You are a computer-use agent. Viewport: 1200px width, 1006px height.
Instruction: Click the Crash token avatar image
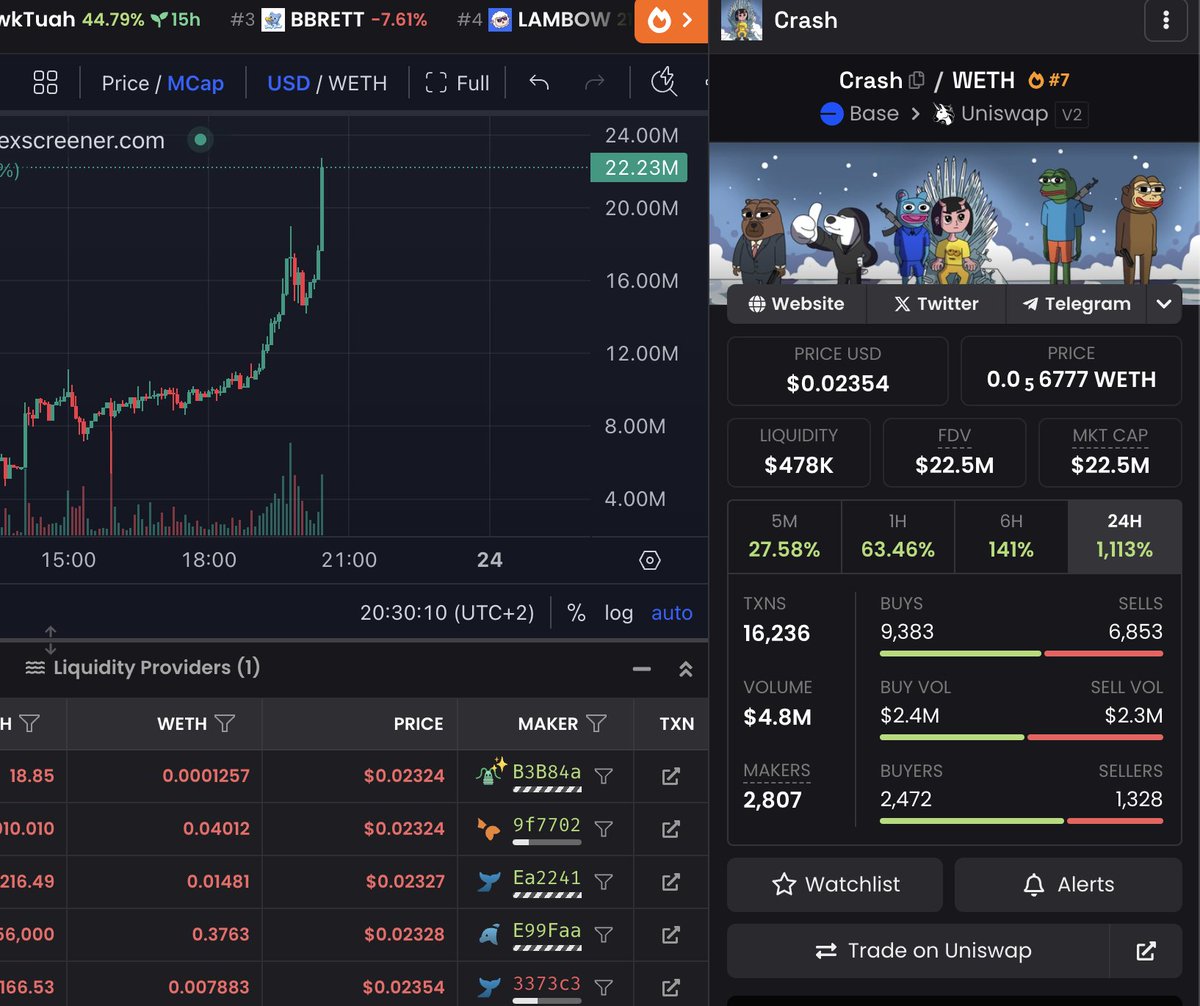(x=741, y=20)
